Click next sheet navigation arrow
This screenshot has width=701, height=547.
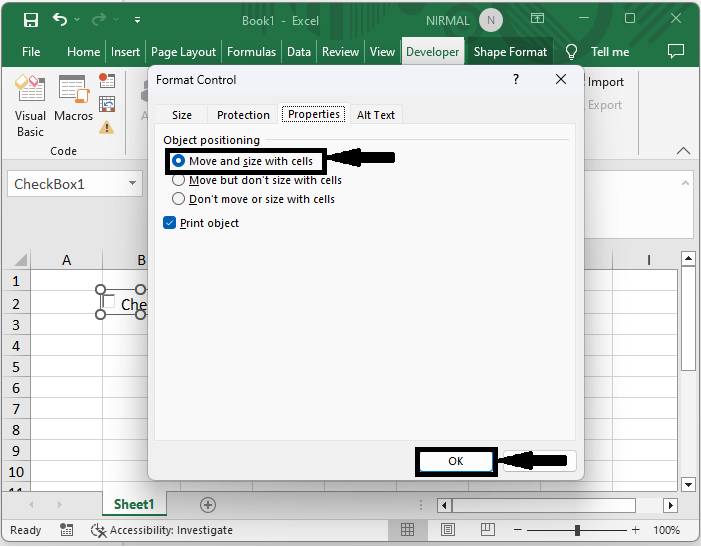59,505
